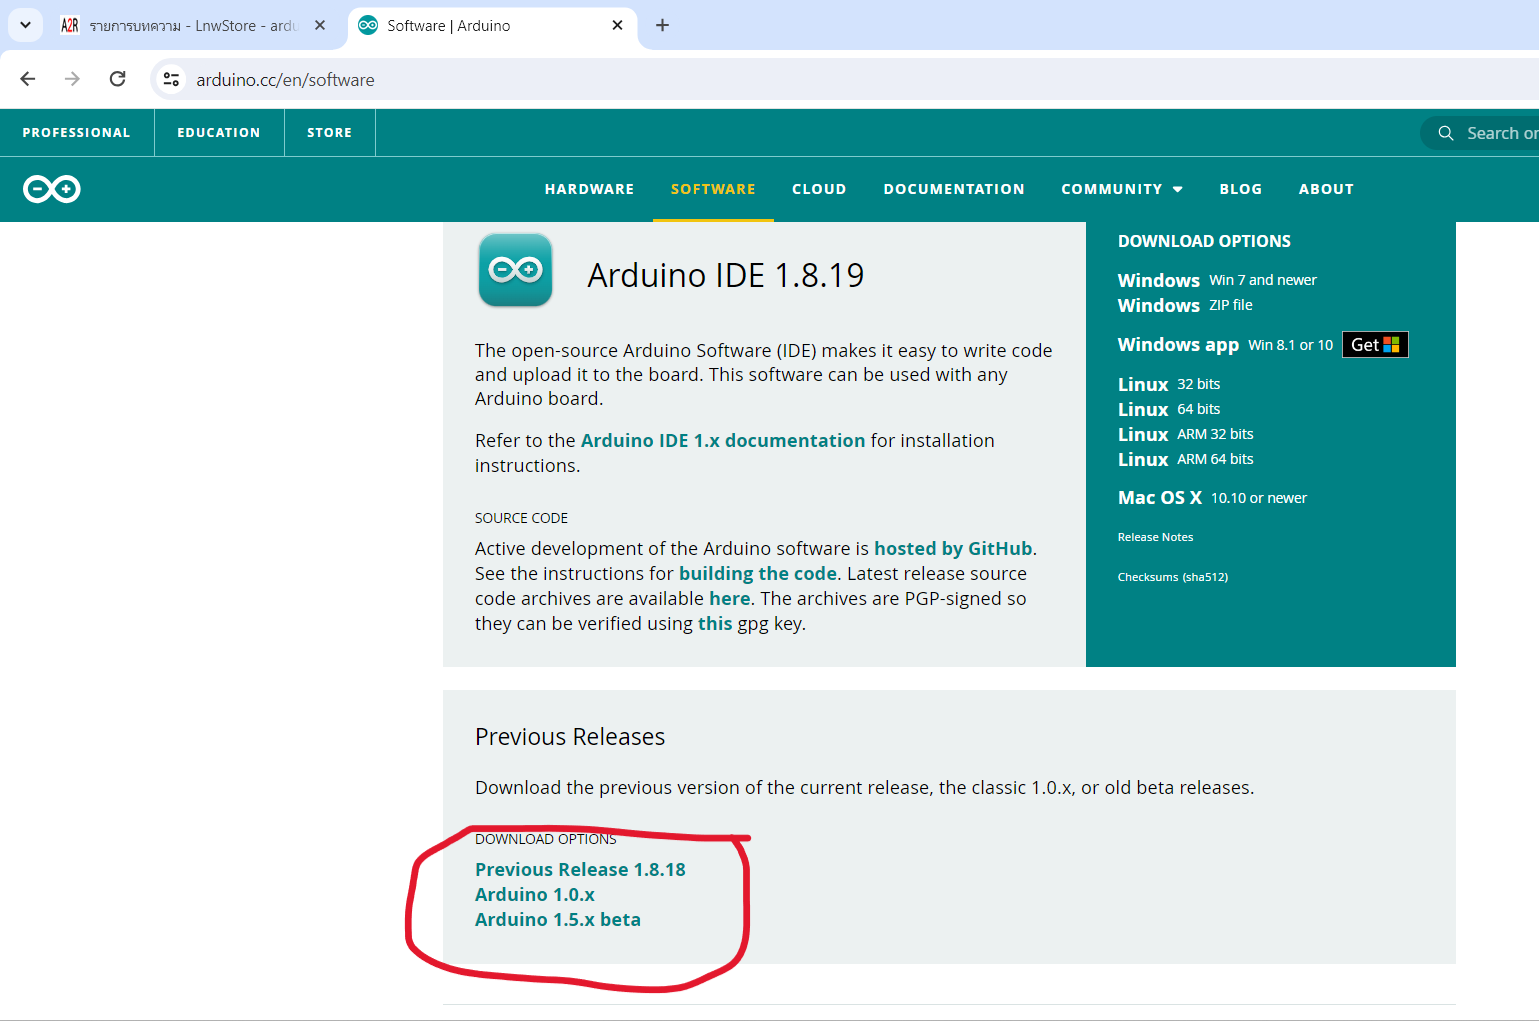Open the DOCUMENTATION menu

tap(954, 189)
